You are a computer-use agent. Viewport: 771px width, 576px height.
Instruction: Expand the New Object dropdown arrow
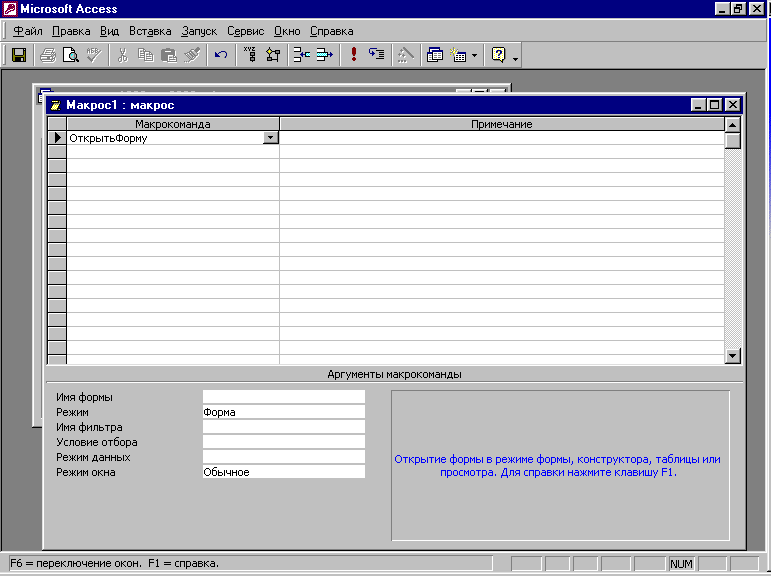(x=474, y=55)
